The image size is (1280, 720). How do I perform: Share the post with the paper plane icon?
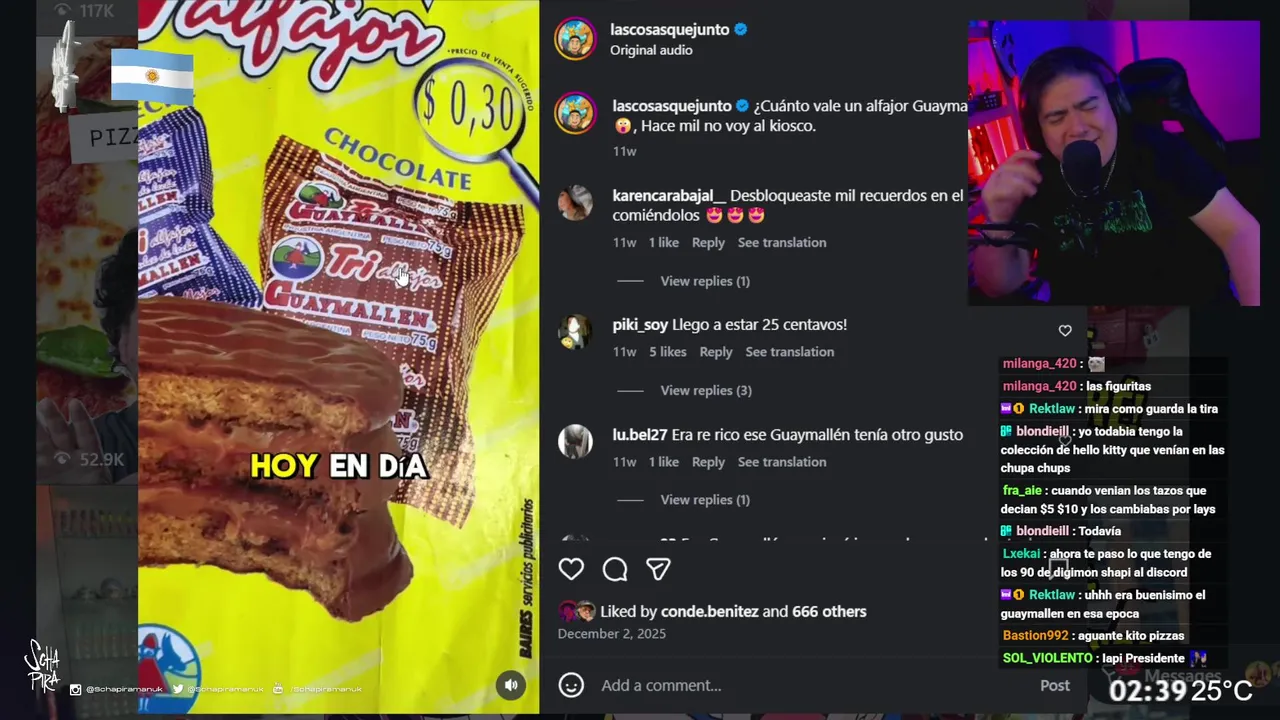pyautogui.click(x=658, y=569)
